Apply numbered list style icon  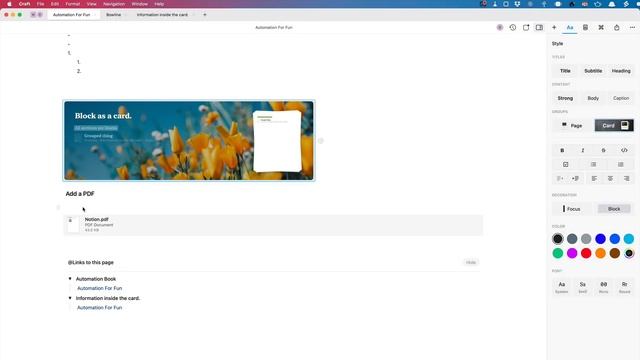620,164
